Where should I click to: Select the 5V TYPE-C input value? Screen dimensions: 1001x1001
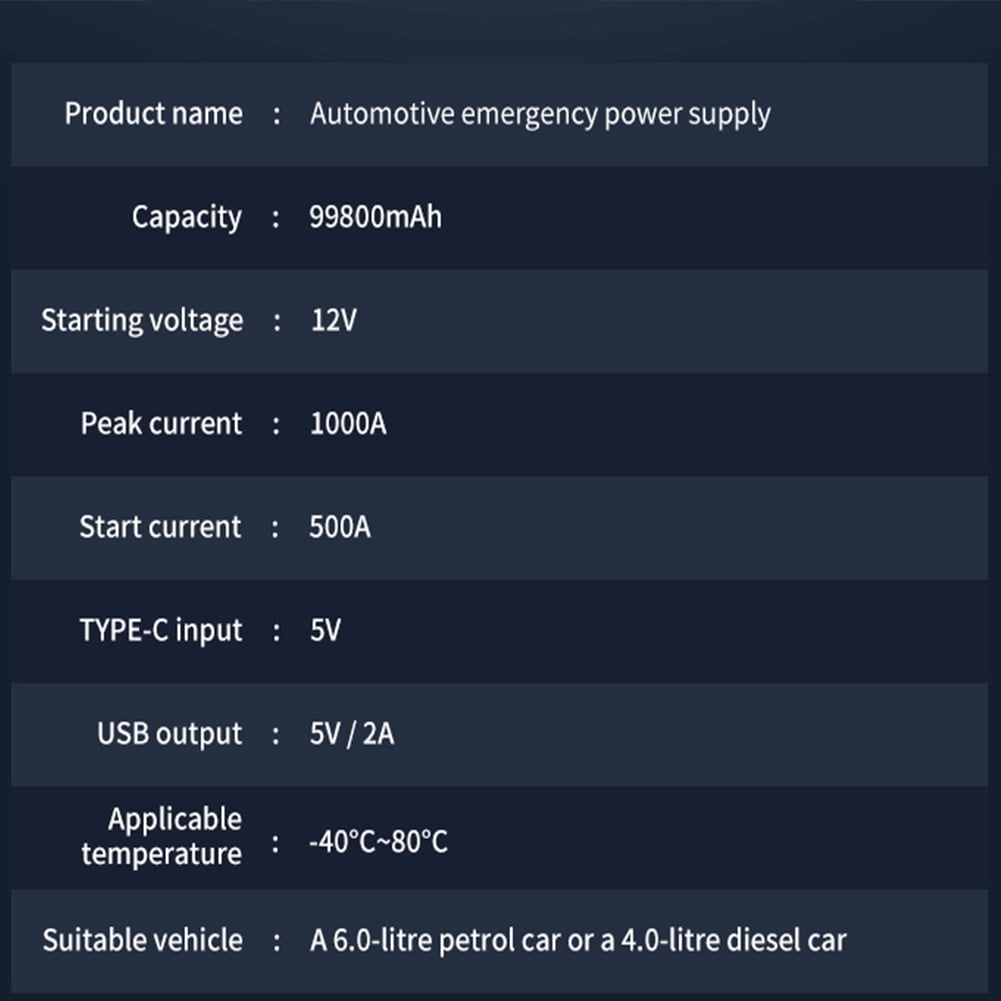(325, 631)
